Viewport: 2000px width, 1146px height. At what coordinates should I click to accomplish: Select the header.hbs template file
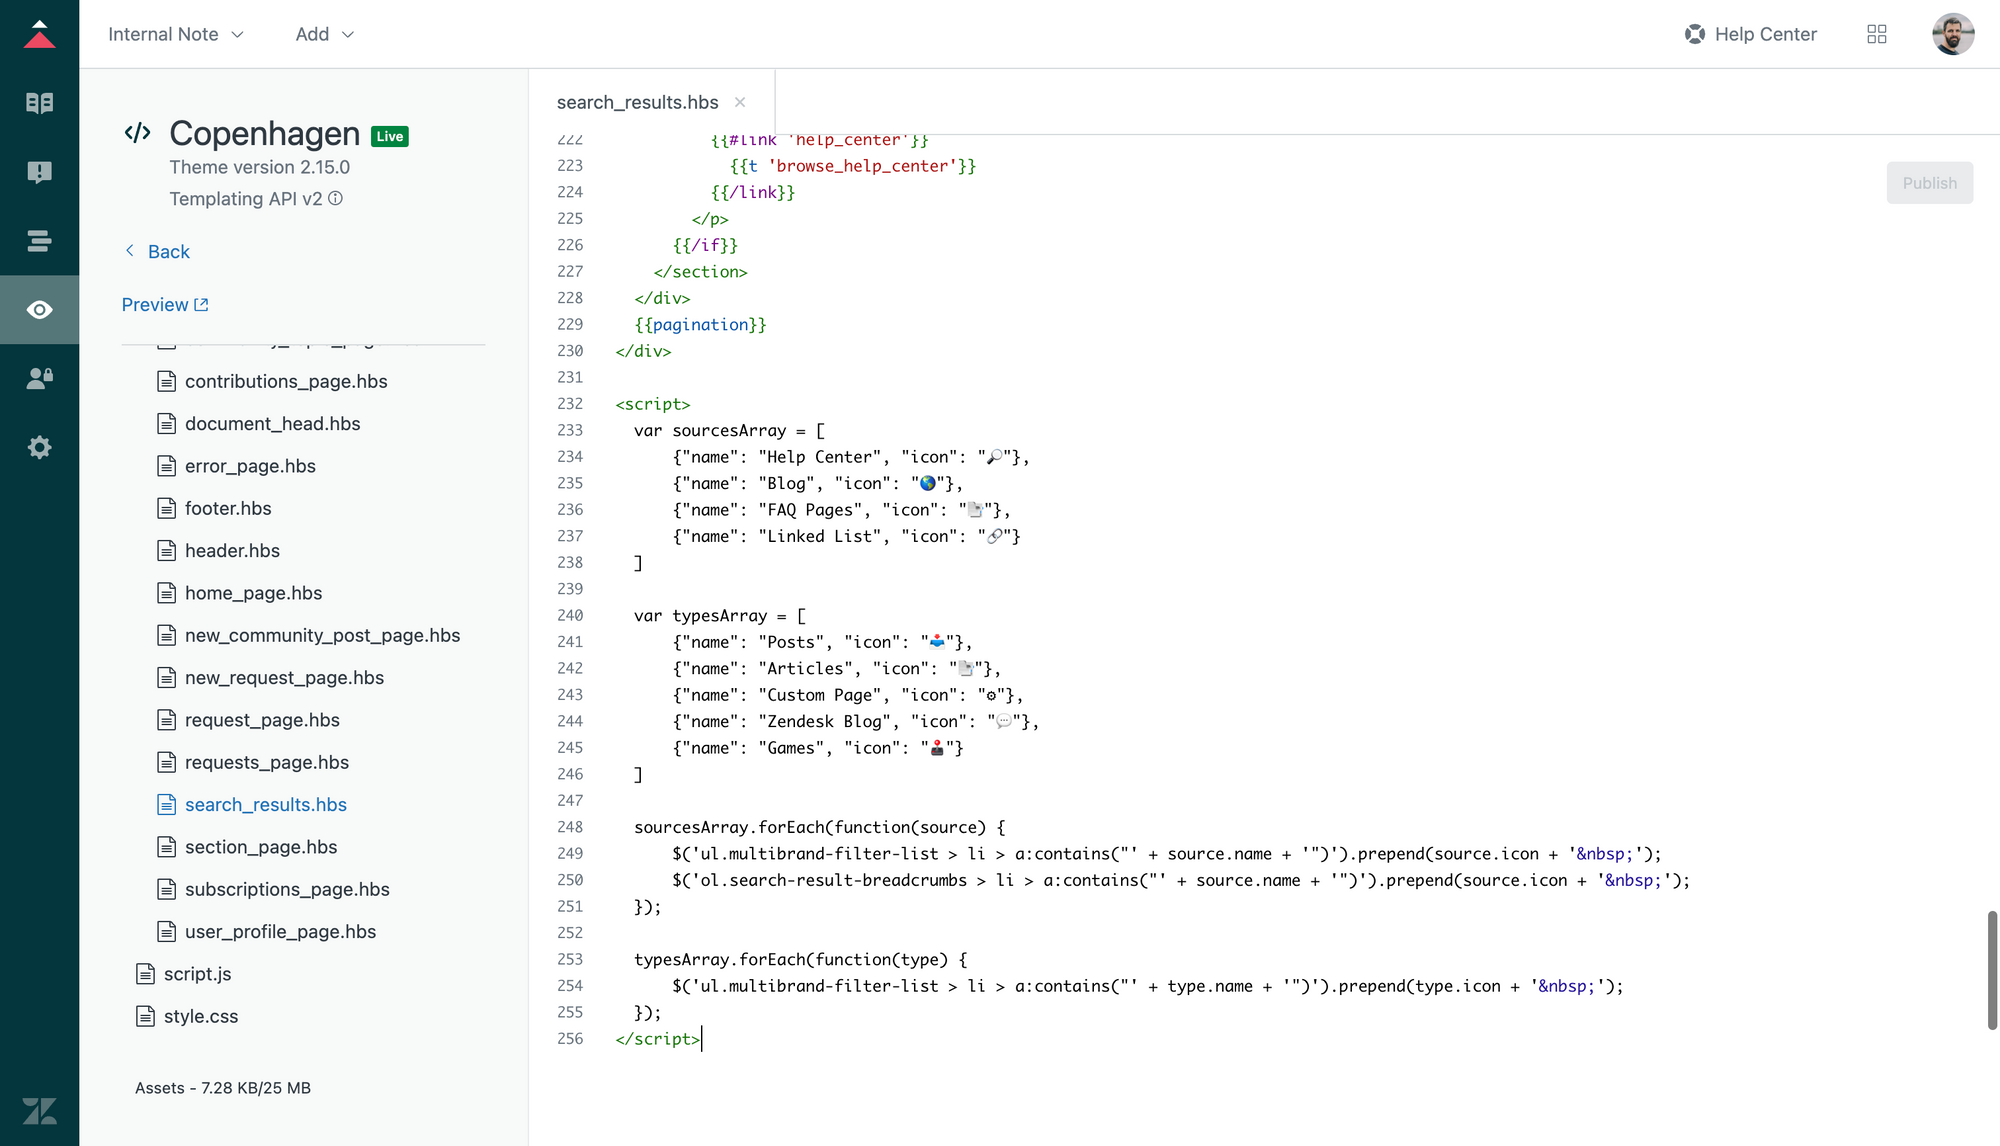[x=232, y=551]
